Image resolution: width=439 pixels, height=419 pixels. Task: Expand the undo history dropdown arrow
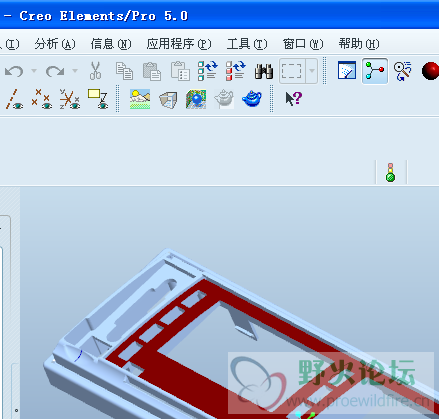(34, 71)
